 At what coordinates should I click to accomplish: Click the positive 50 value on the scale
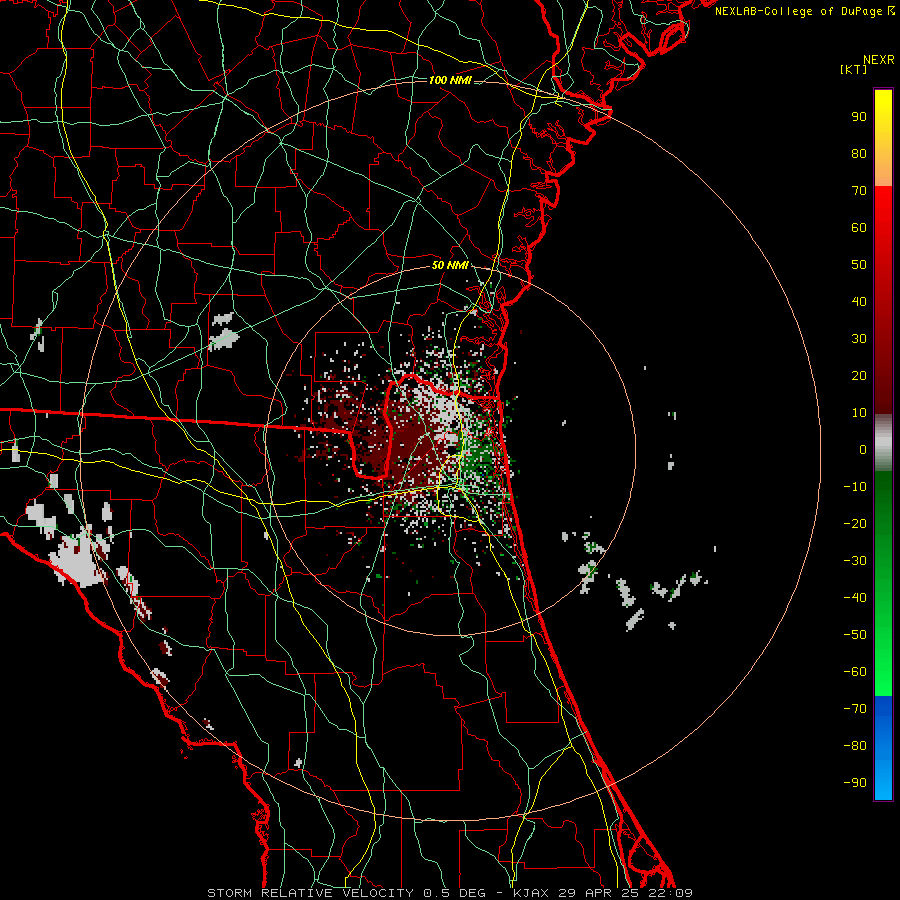(859, 265)
